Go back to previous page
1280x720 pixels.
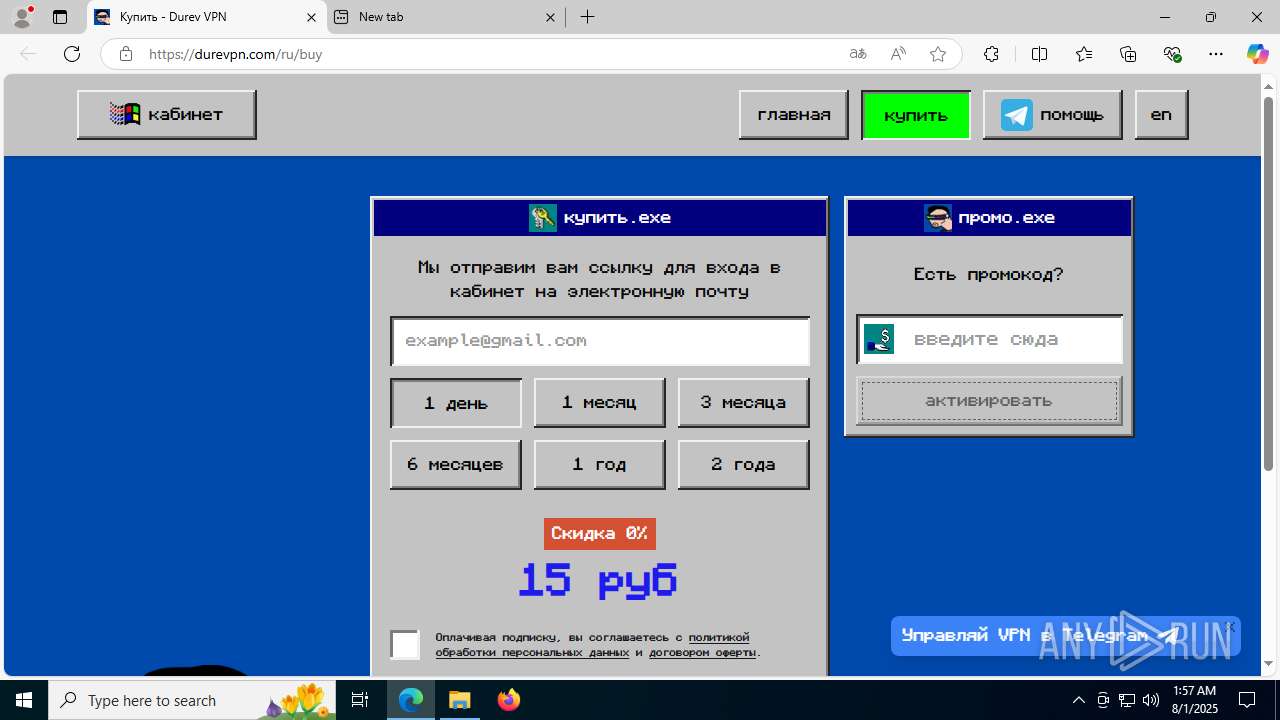(28, 54)
